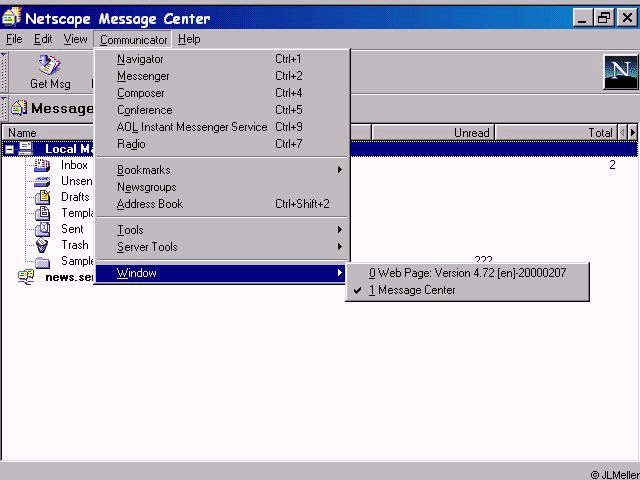Click the Trash bin icon
Screen dimensions: 640x480
42,245
